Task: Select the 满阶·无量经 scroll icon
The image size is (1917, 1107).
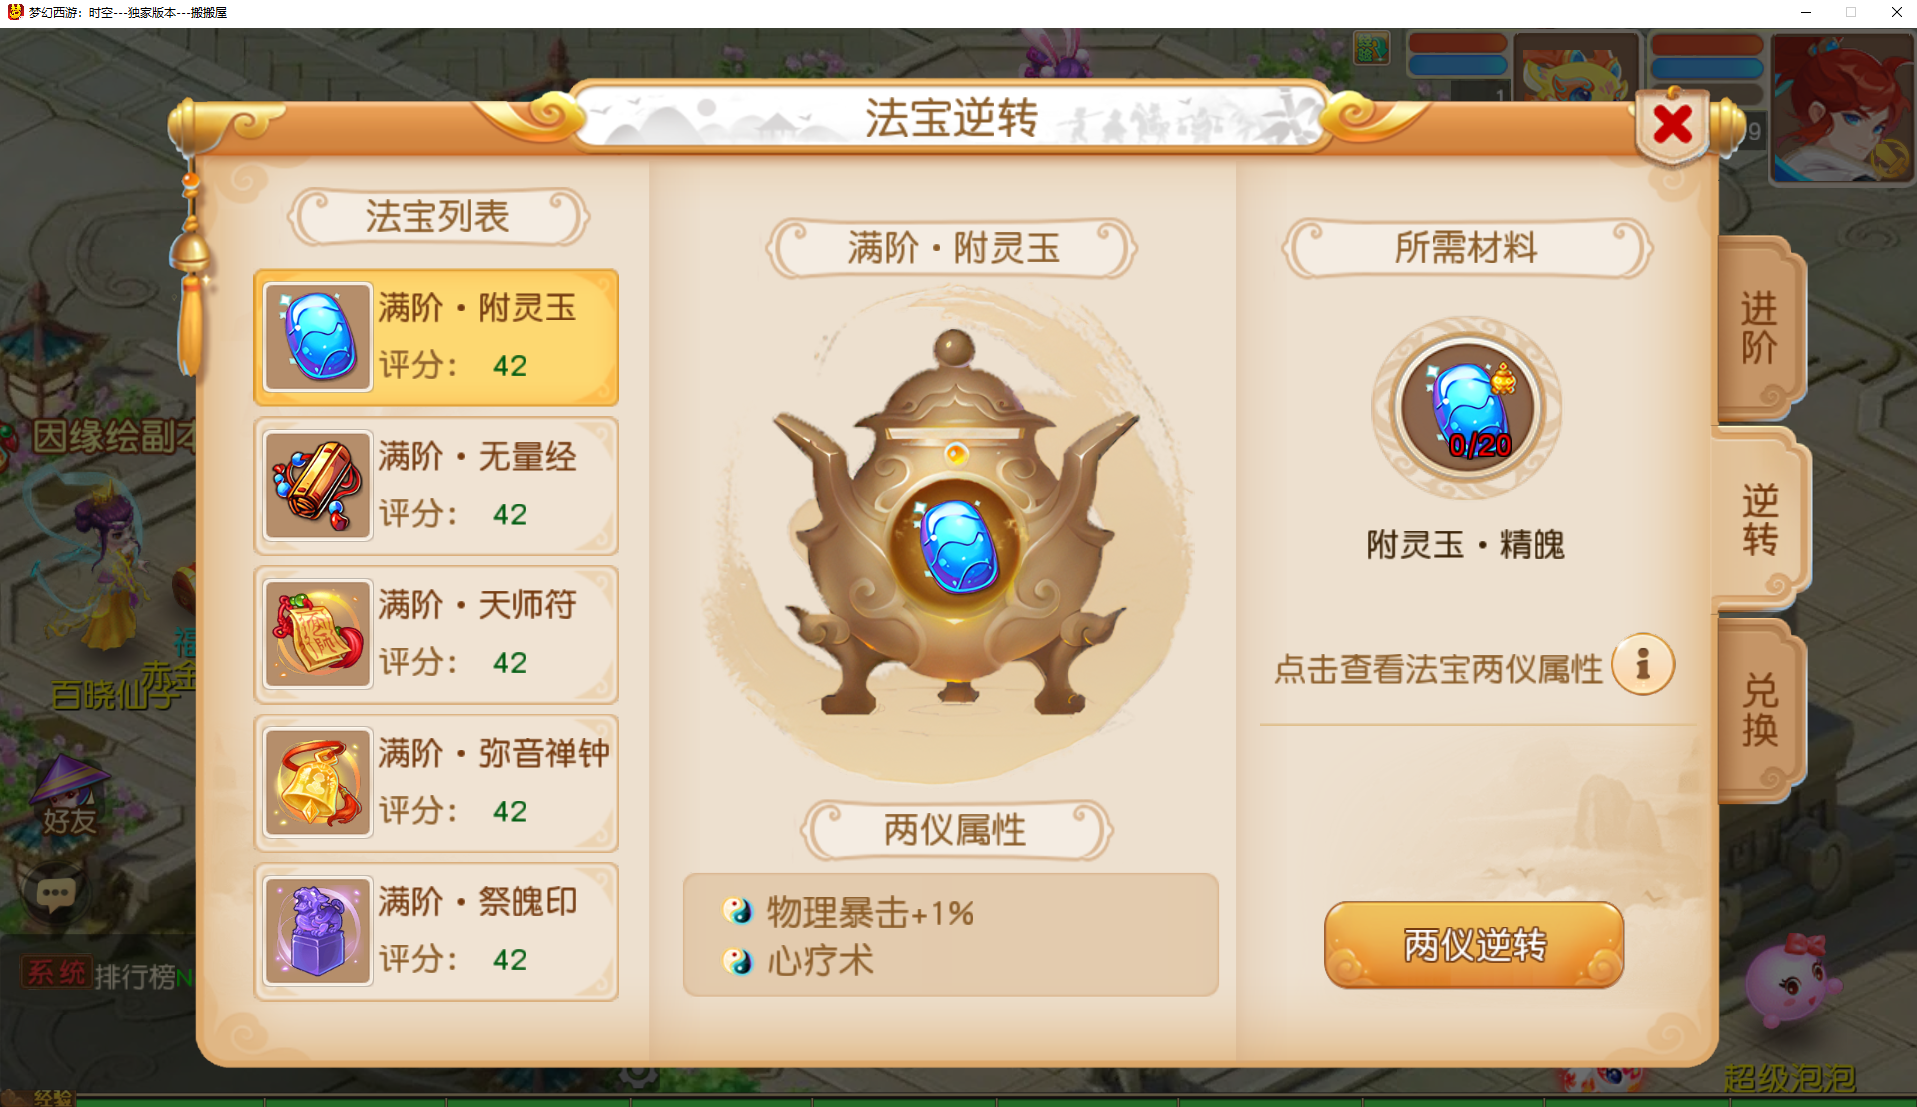Action: 318,486
